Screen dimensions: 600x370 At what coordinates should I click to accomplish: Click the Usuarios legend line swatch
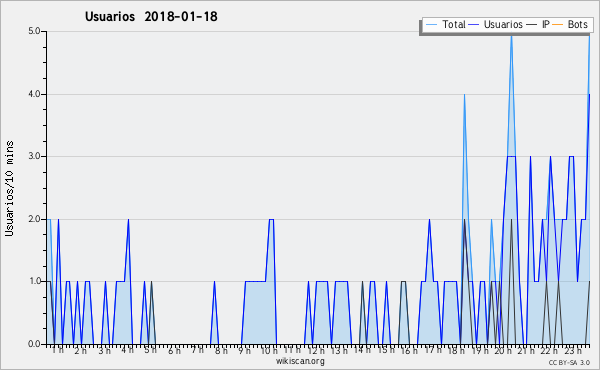474,24
